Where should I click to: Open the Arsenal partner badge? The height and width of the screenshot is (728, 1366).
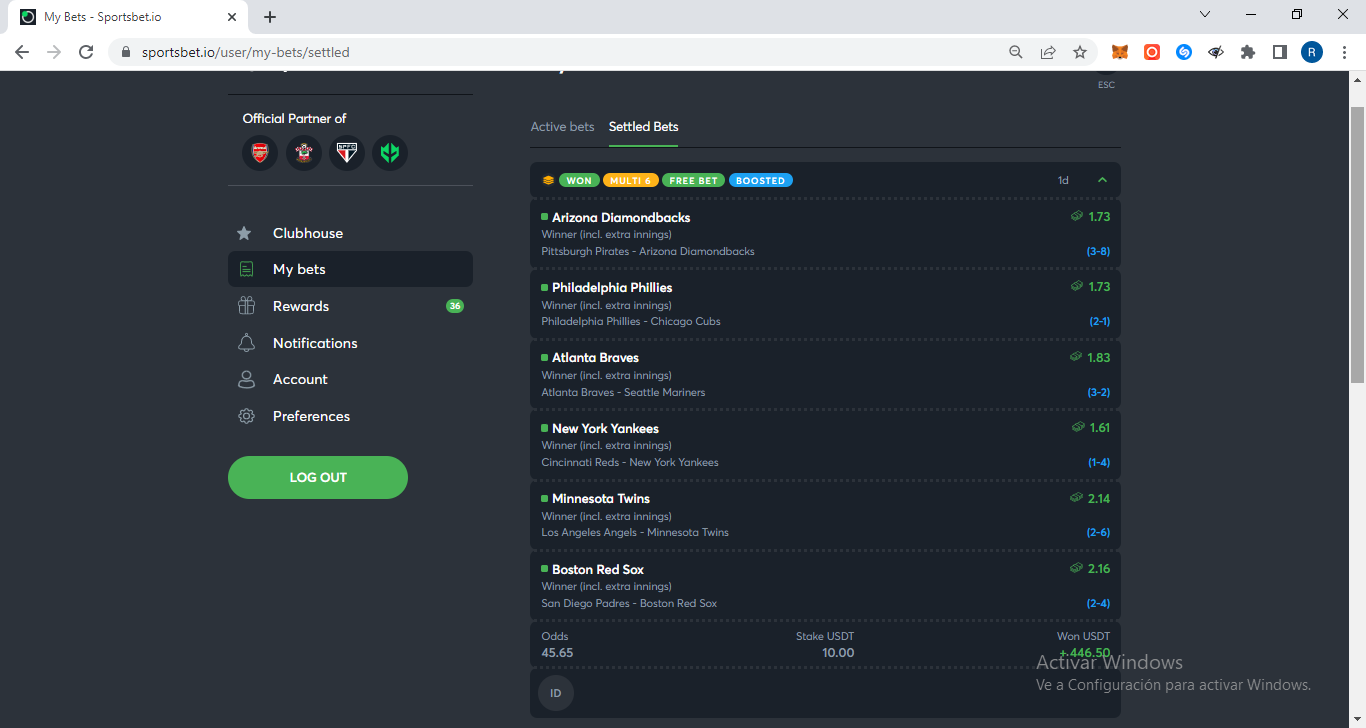click(260, 153)
